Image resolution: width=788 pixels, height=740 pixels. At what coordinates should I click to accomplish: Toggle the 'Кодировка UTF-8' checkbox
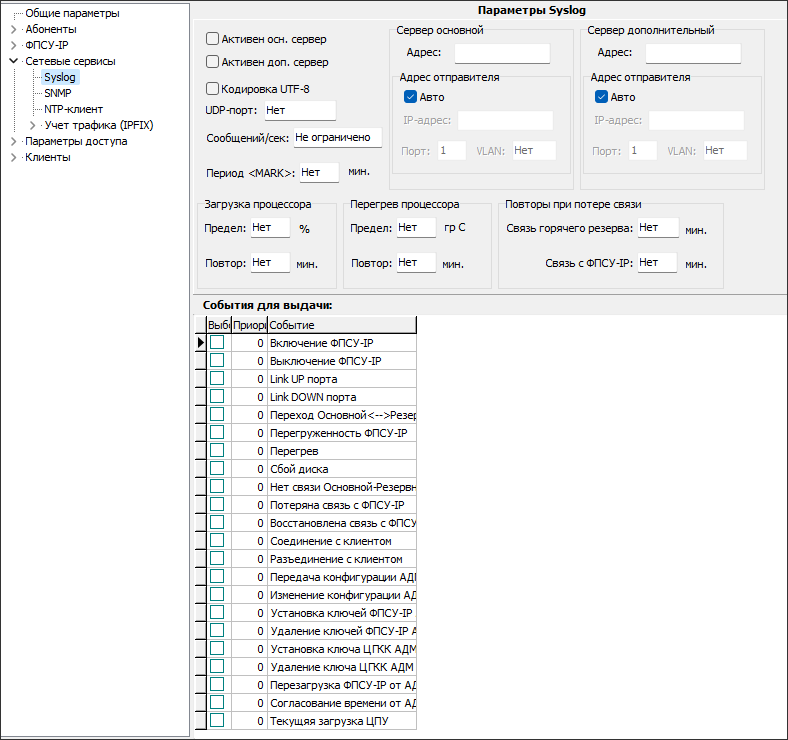[x=212, y=89]
